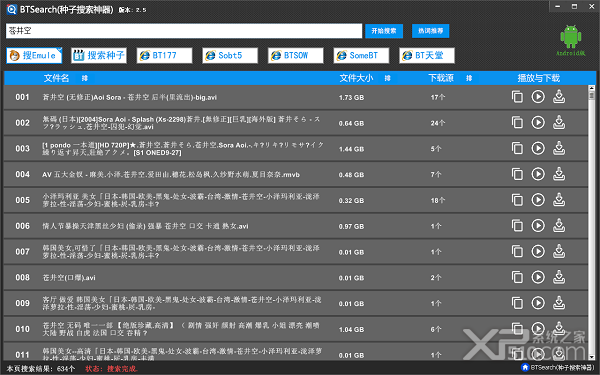This screenshot has width=600, height=375.
Task: Select the BTSOW search source
Action: [296, 55]
